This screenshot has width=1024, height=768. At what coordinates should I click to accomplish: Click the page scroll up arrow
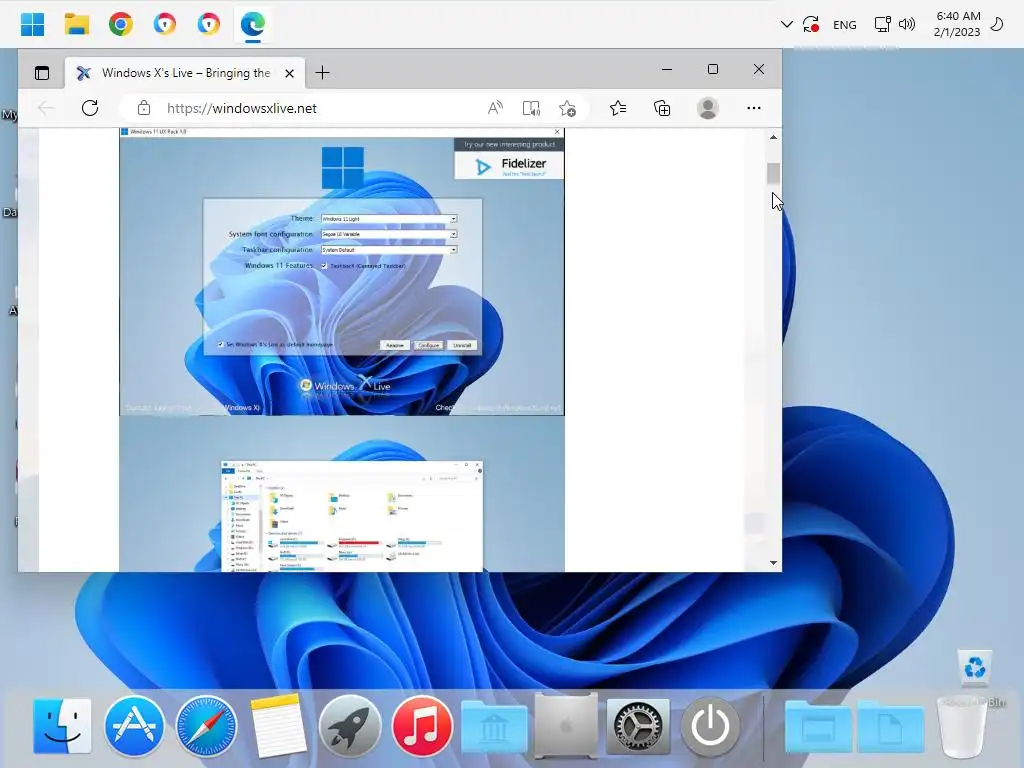pos(773,137)
